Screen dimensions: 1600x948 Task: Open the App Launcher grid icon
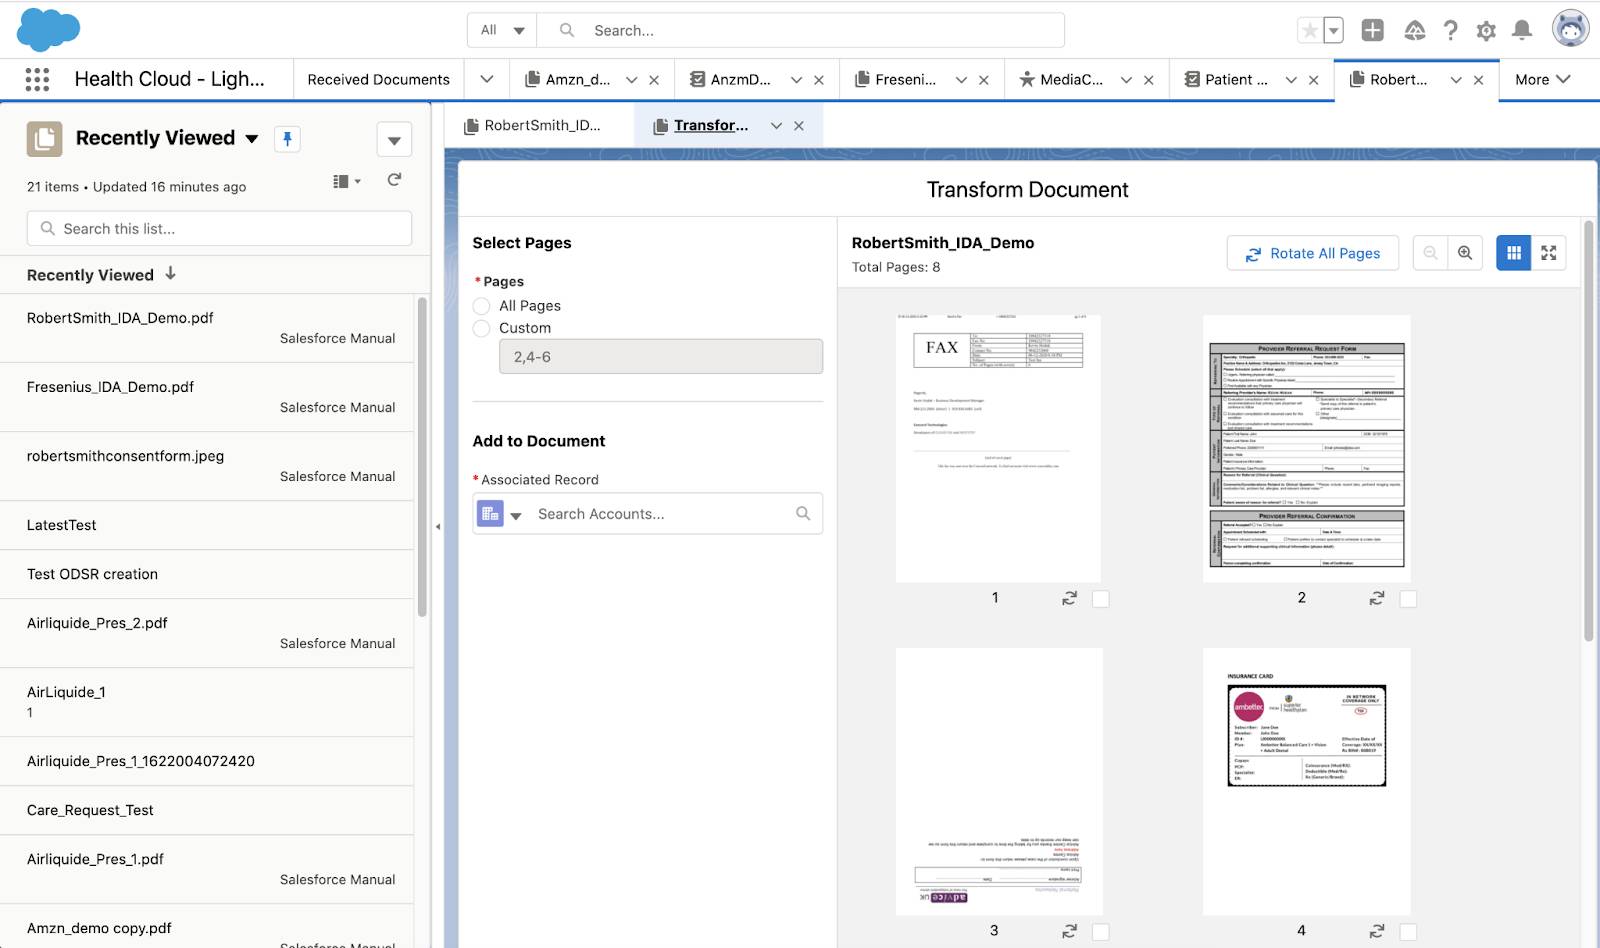coord(37,79)
